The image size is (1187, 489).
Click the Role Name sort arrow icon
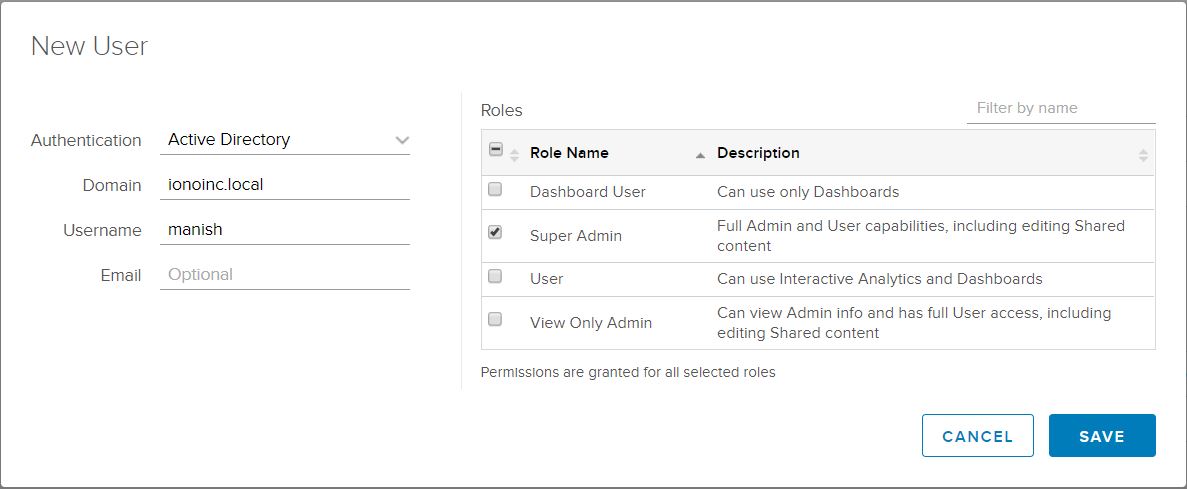point(700,155)
